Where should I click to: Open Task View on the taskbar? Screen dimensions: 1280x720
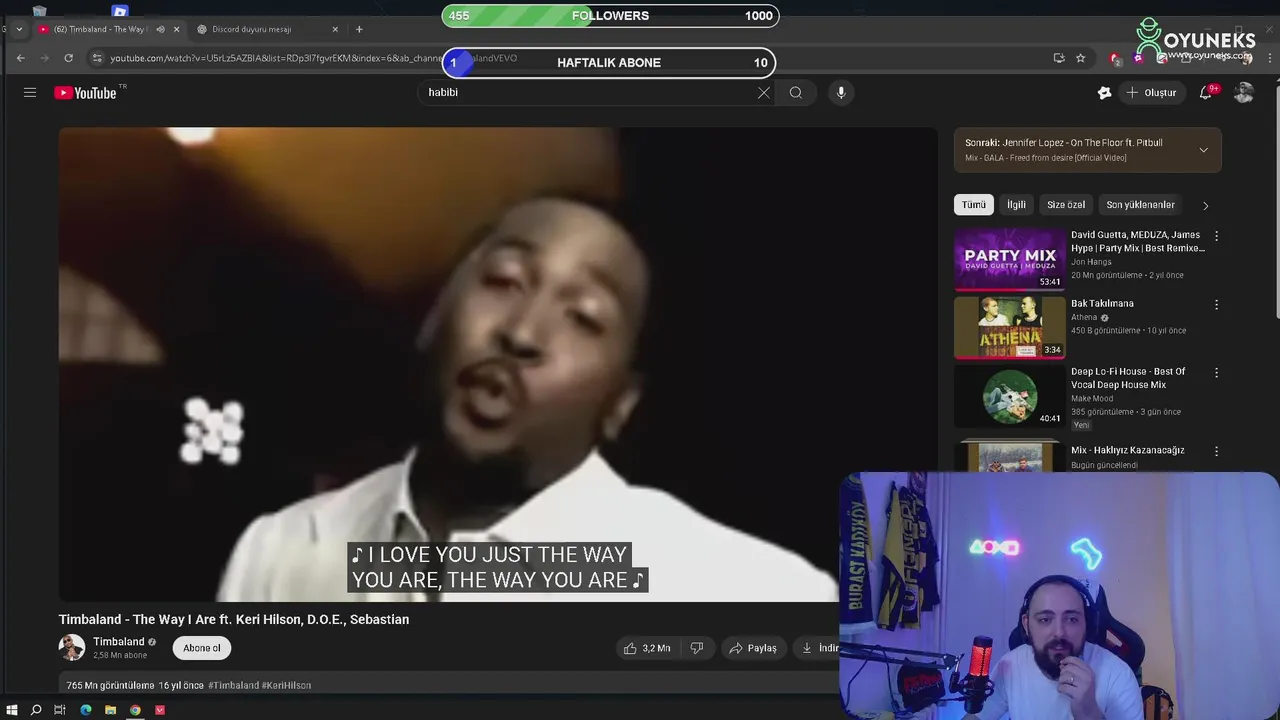60,710
